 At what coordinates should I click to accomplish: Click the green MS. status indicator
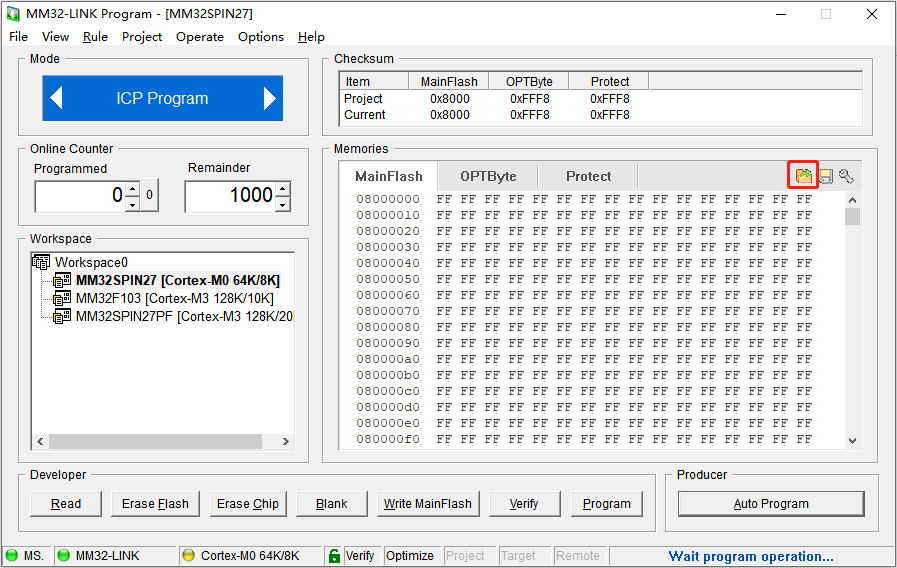click(x=11, y=555)
